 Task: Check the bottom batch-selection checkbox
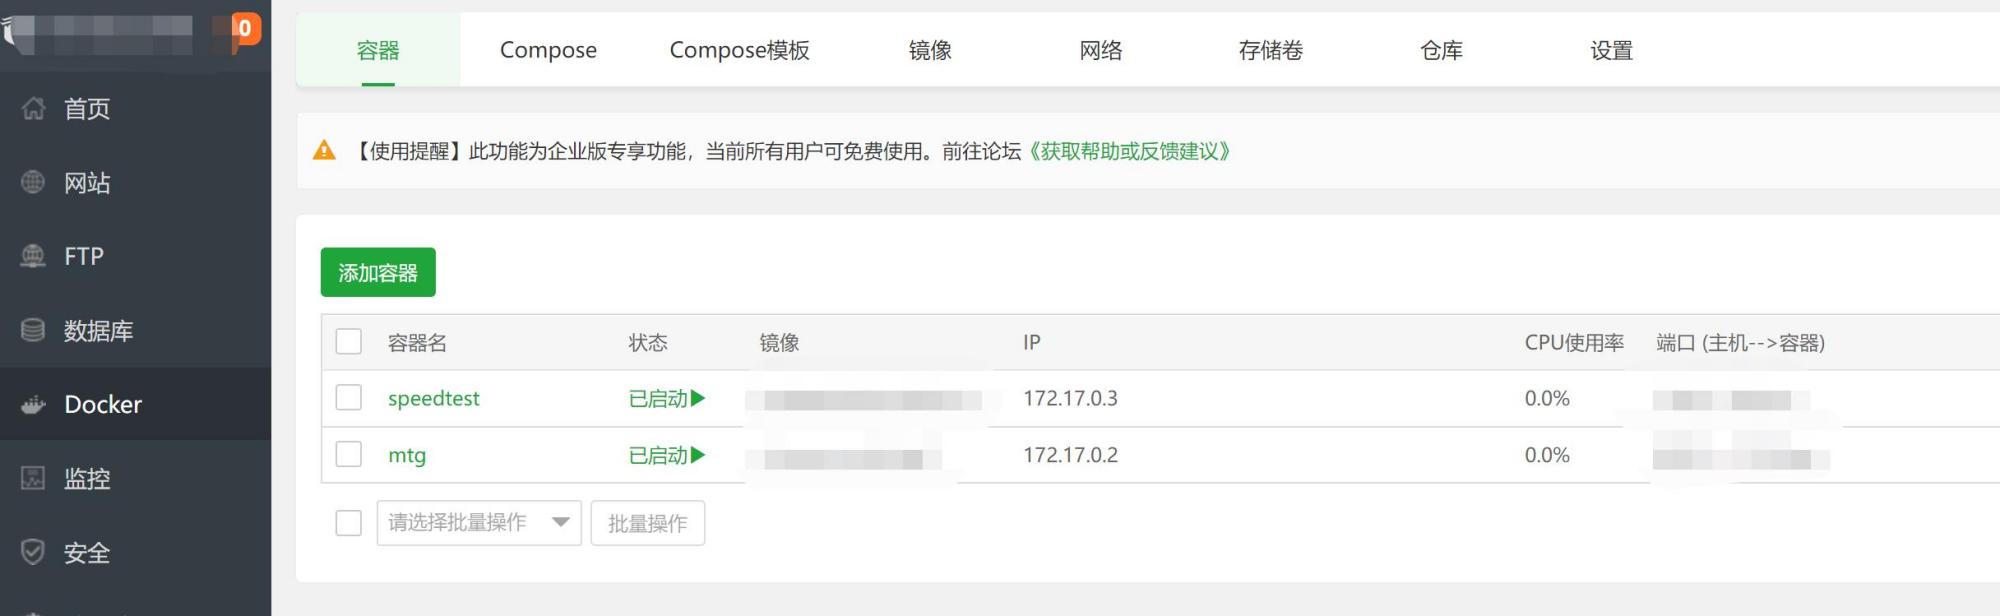point(348,523)
